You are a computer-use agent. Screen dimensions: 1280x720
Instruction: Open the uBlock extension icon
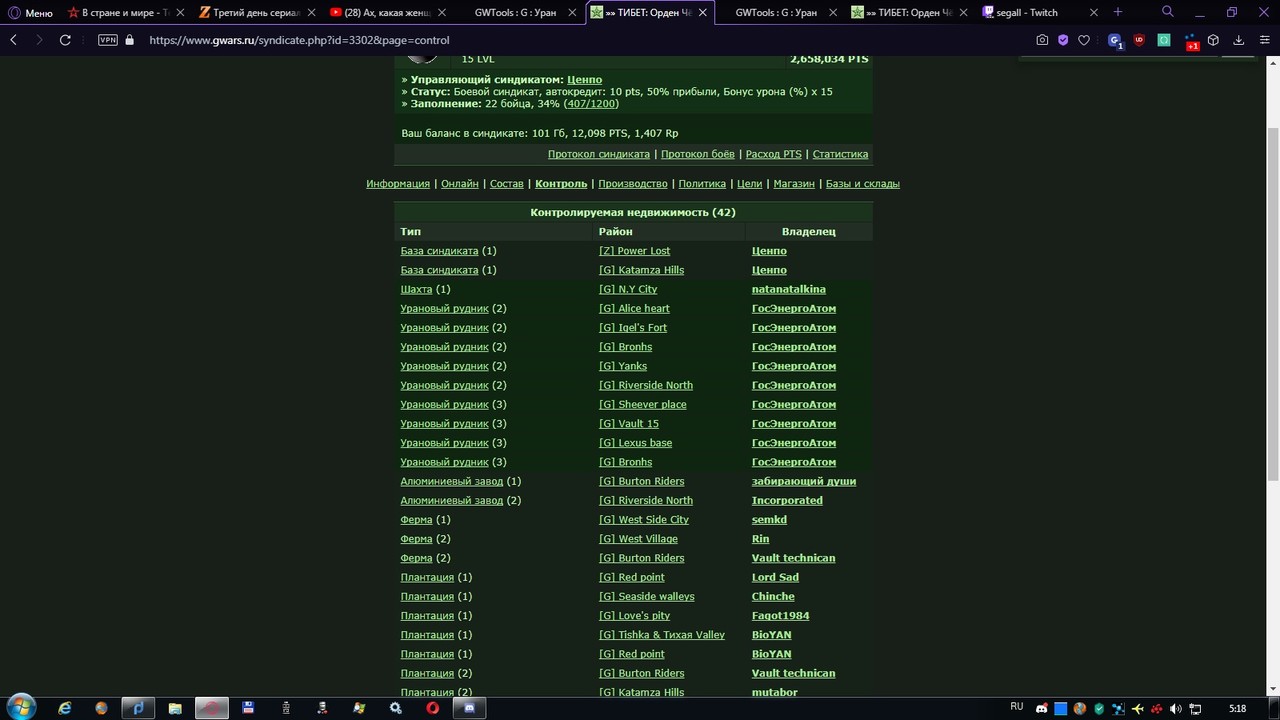(1139, 40)
